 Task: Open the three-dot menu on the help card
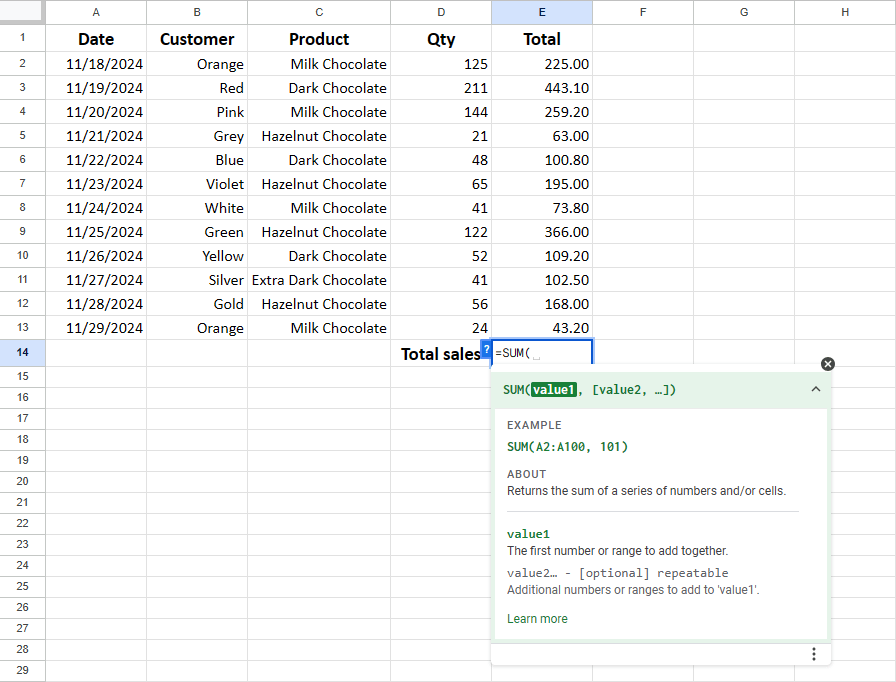coord(814,653)
